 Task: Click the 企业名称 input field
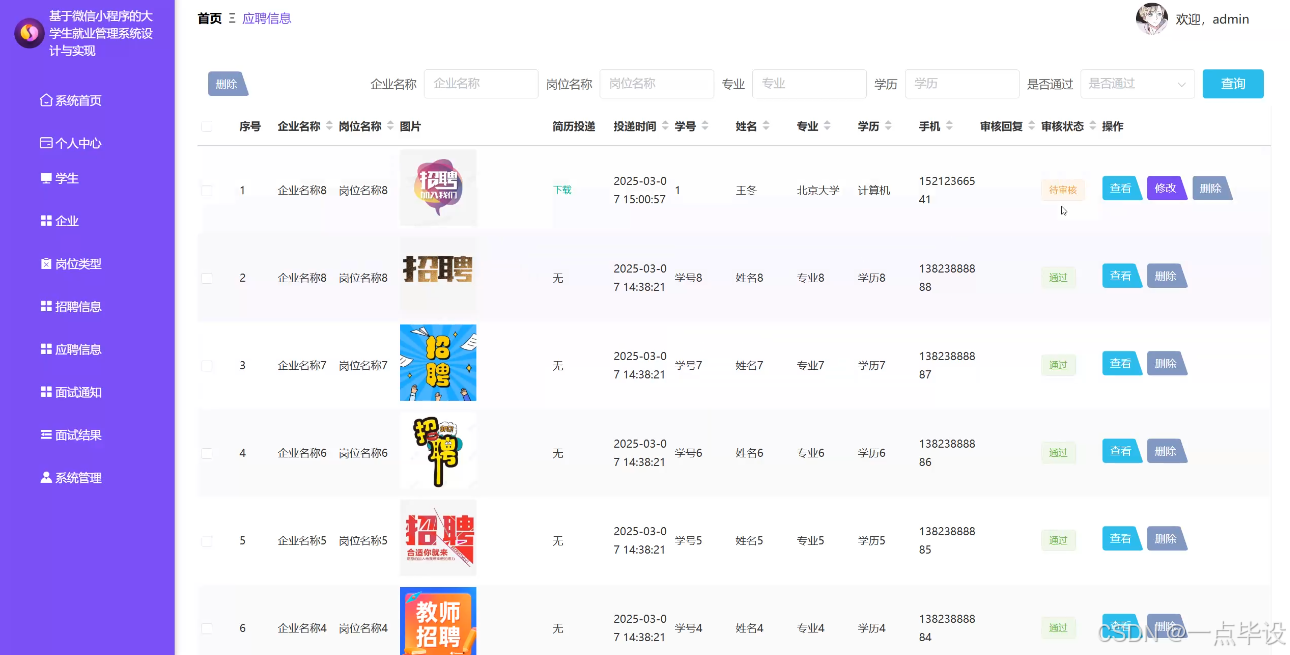tap(481, 84)
